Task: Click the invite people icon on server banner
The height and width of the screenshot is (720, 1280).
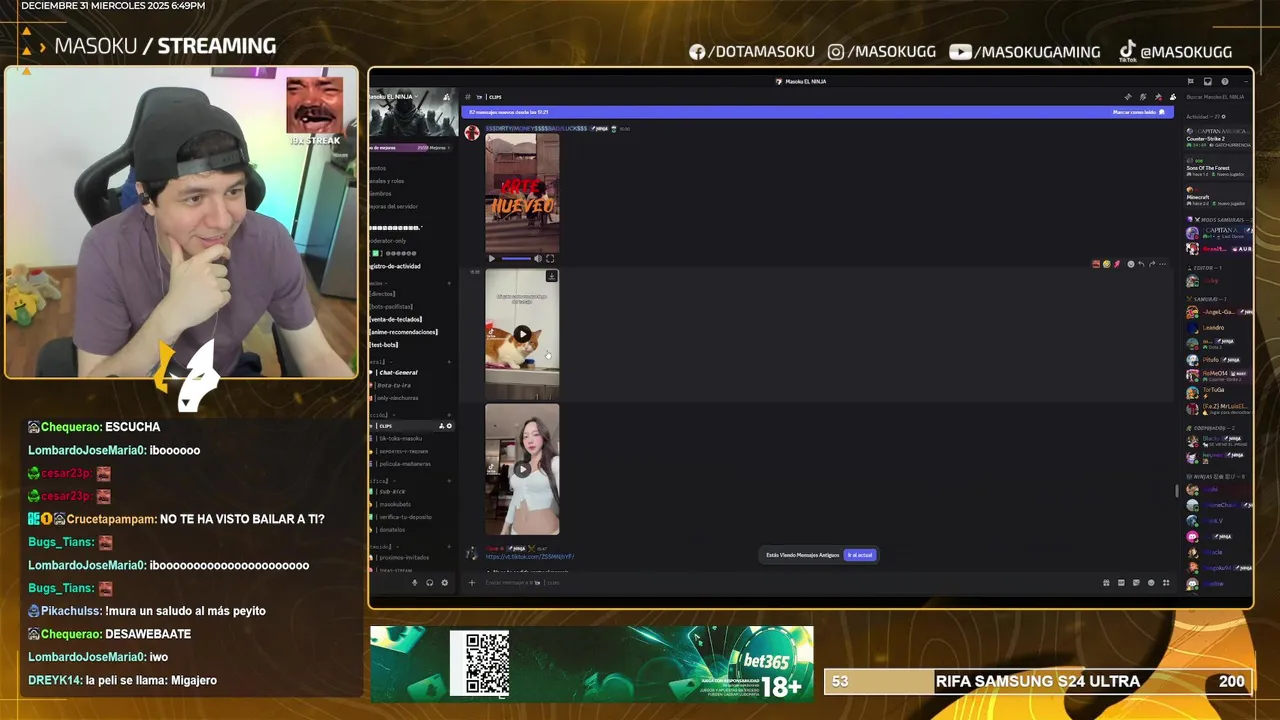Action: 446,97
